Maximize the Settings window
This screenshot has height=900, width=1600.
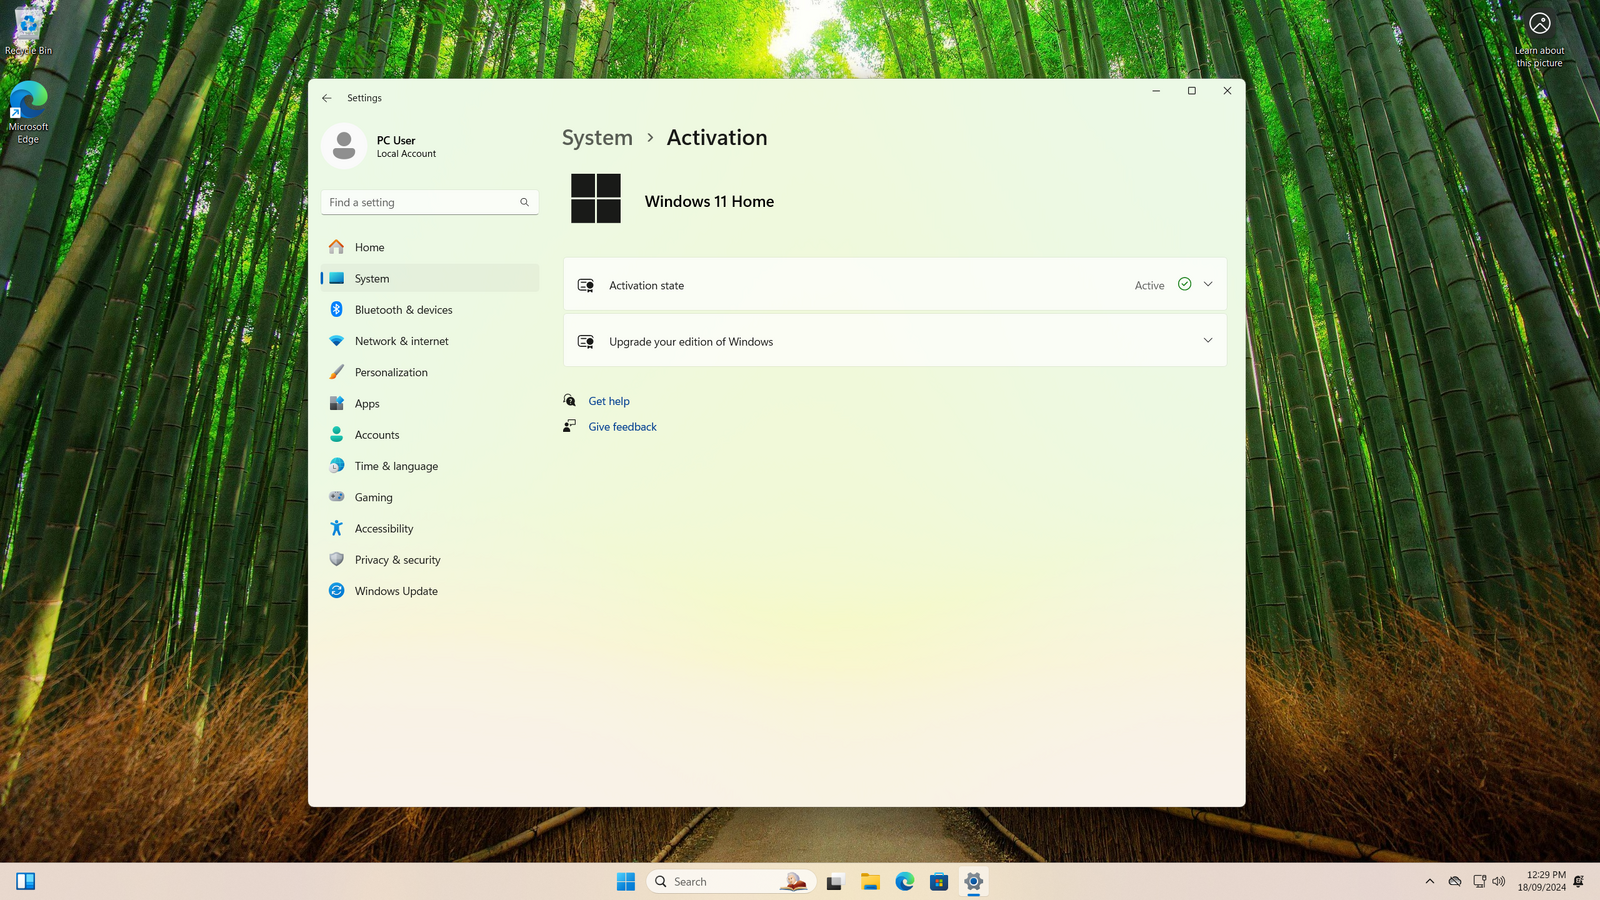tap(1192, 91)
